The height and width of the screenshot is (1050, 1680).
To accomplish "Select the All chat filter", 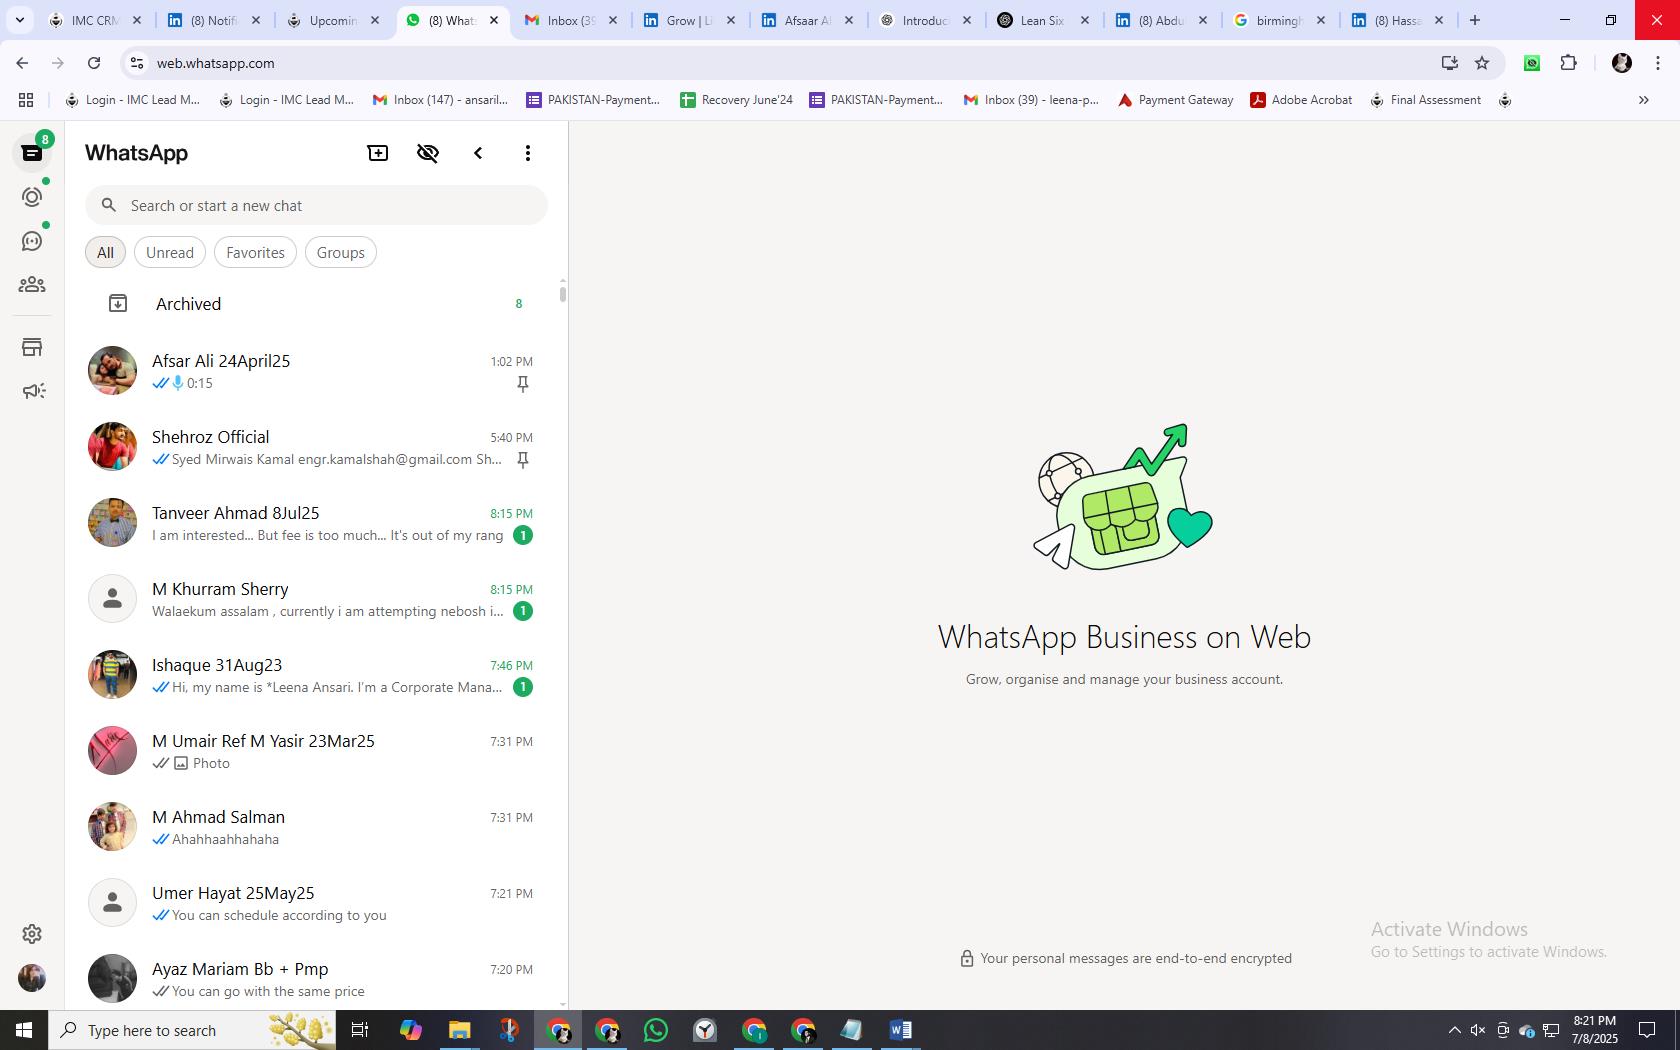I will (x=105, y=253).
